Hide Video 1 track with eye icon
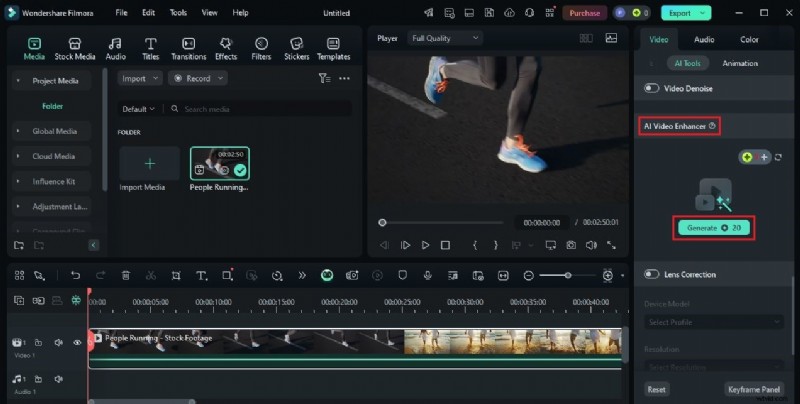This screenshot has width=800, height=404. (77, 343)
